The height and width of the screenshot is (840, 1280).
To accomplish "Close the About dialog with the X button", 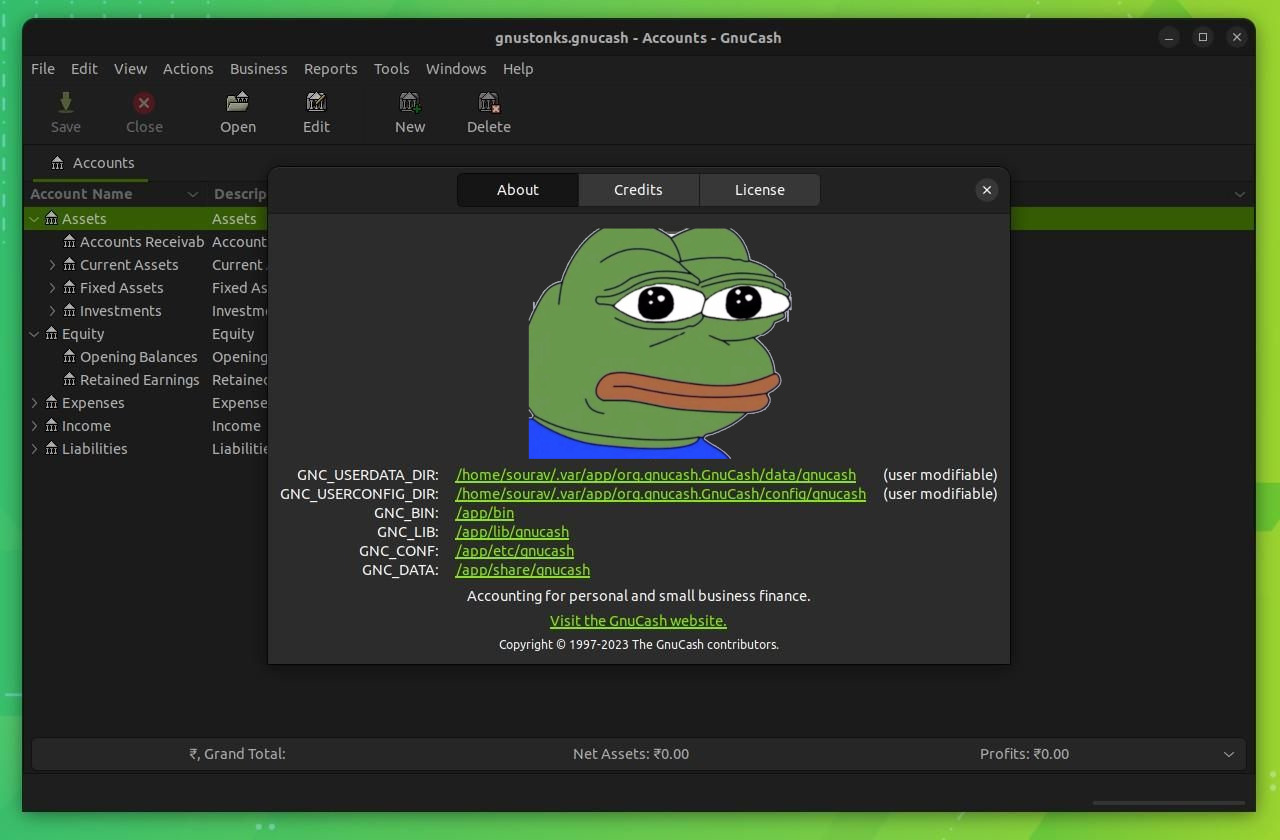I will [x=986, y=190].
